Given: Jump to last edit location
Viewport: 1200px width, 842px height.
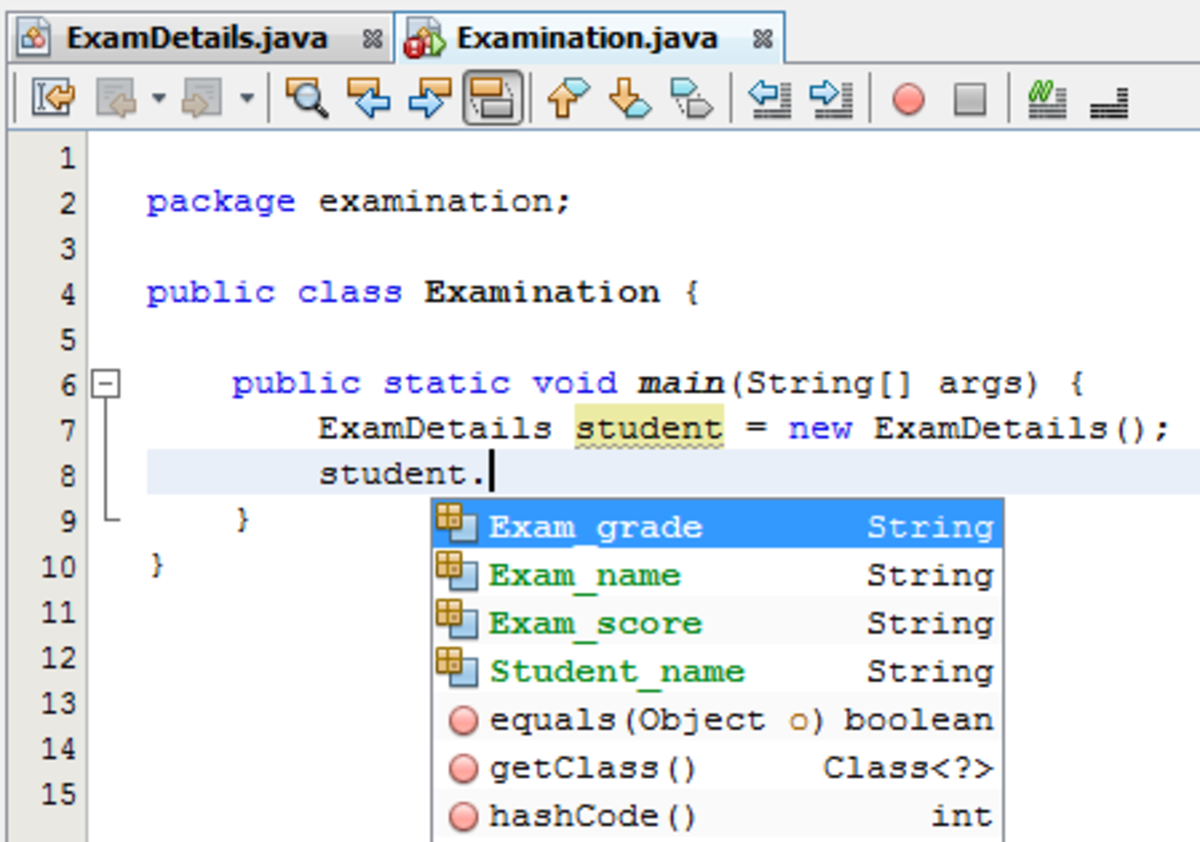Looking at the screenshot, I should [x=48, y=97].
